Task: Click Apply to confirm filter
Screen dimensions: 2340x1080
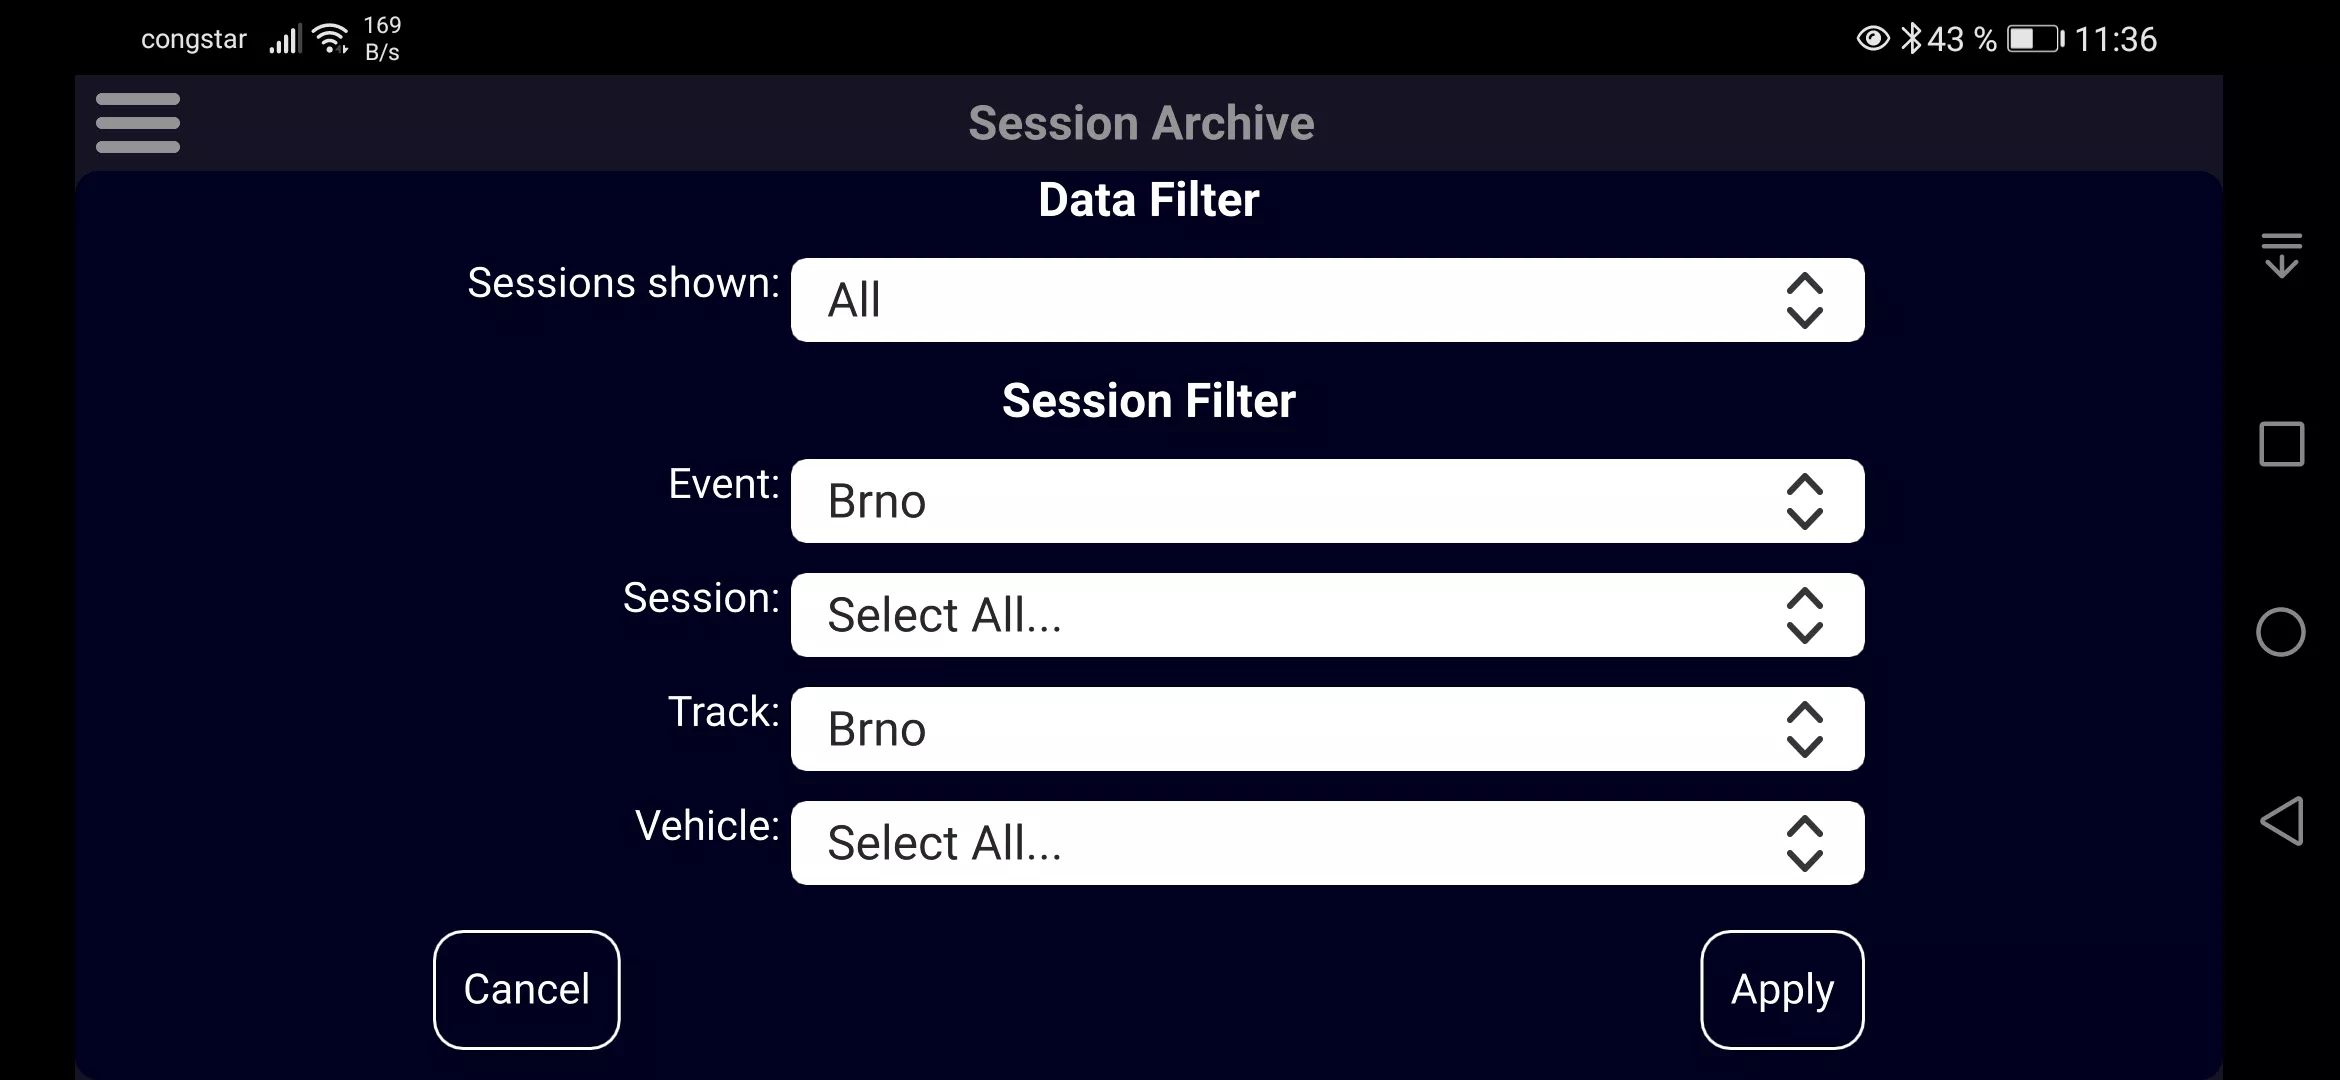Action: [1782, 989]
